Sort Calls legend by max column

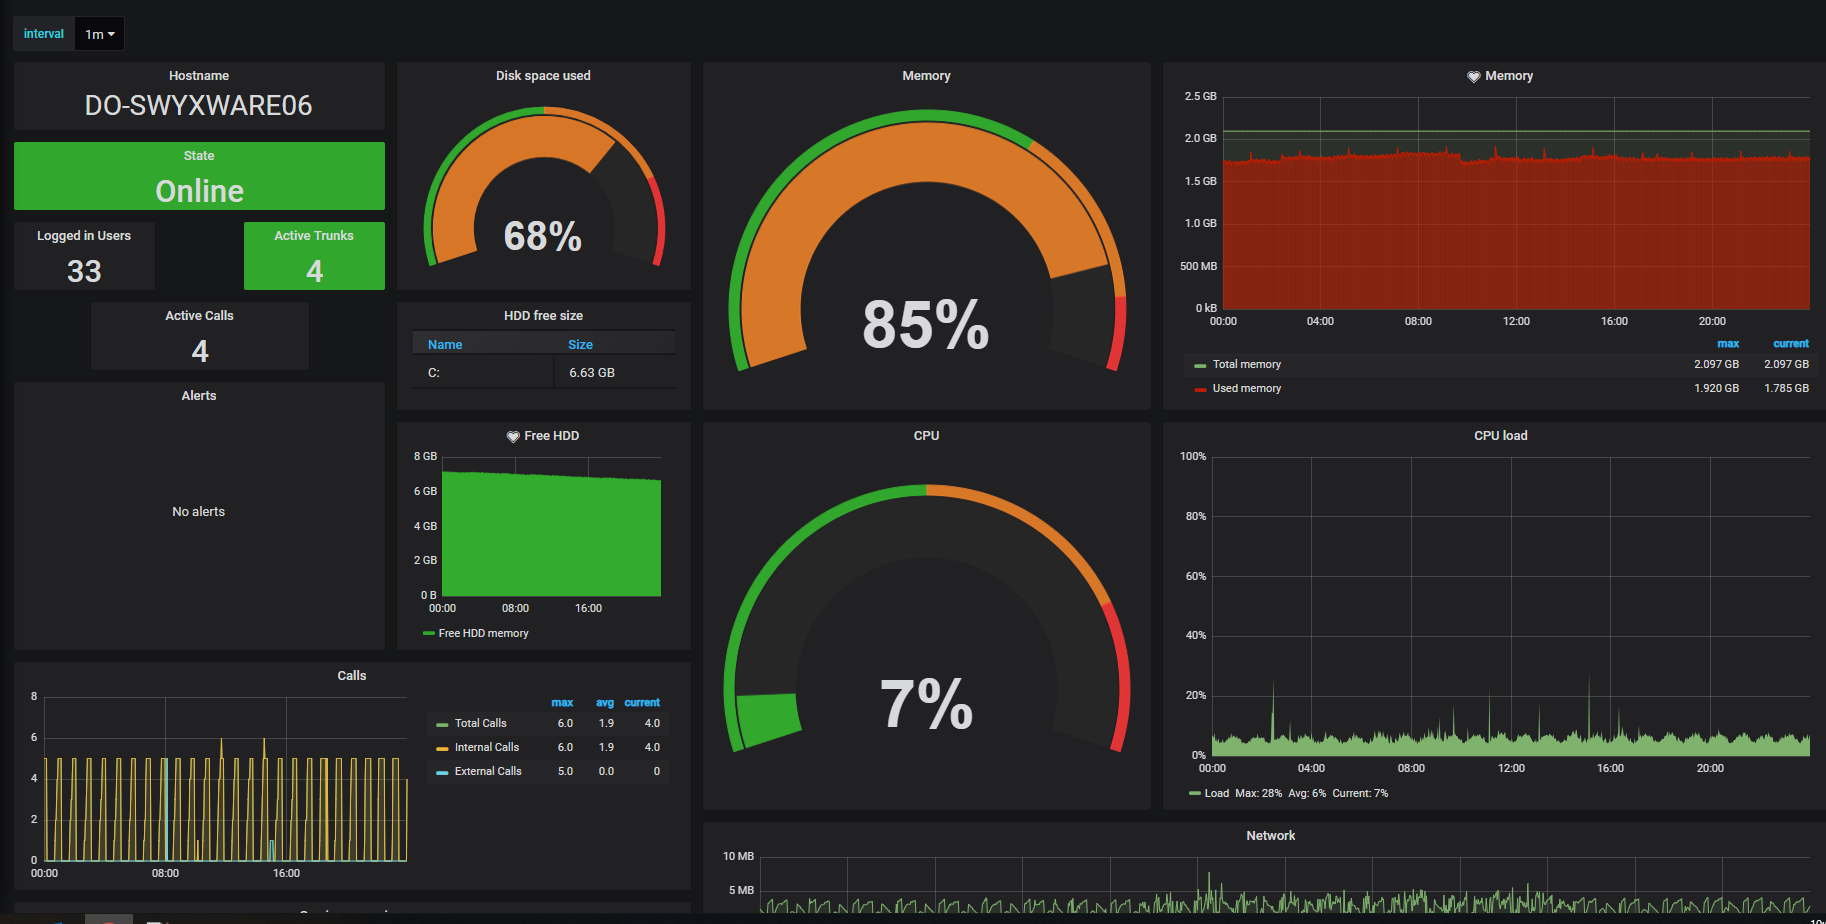click(562, 702)
